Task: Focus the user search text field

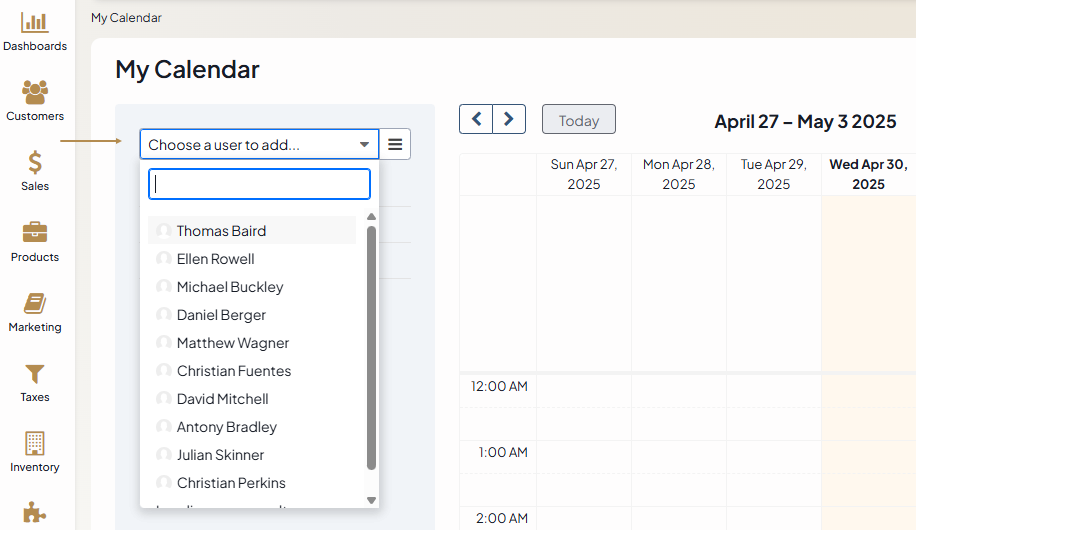Action: coord(259,184)
